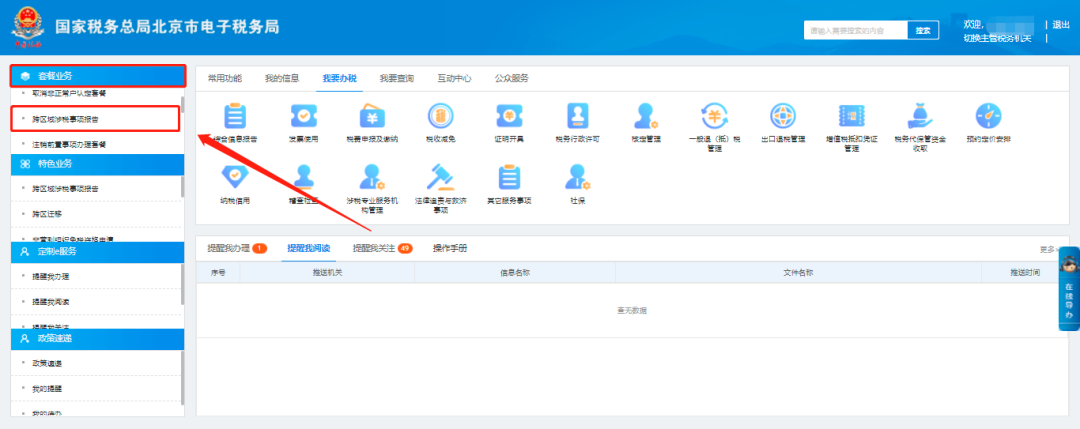Click the 序号 column header
1080x429 pixels.
(x=218, y=273)
